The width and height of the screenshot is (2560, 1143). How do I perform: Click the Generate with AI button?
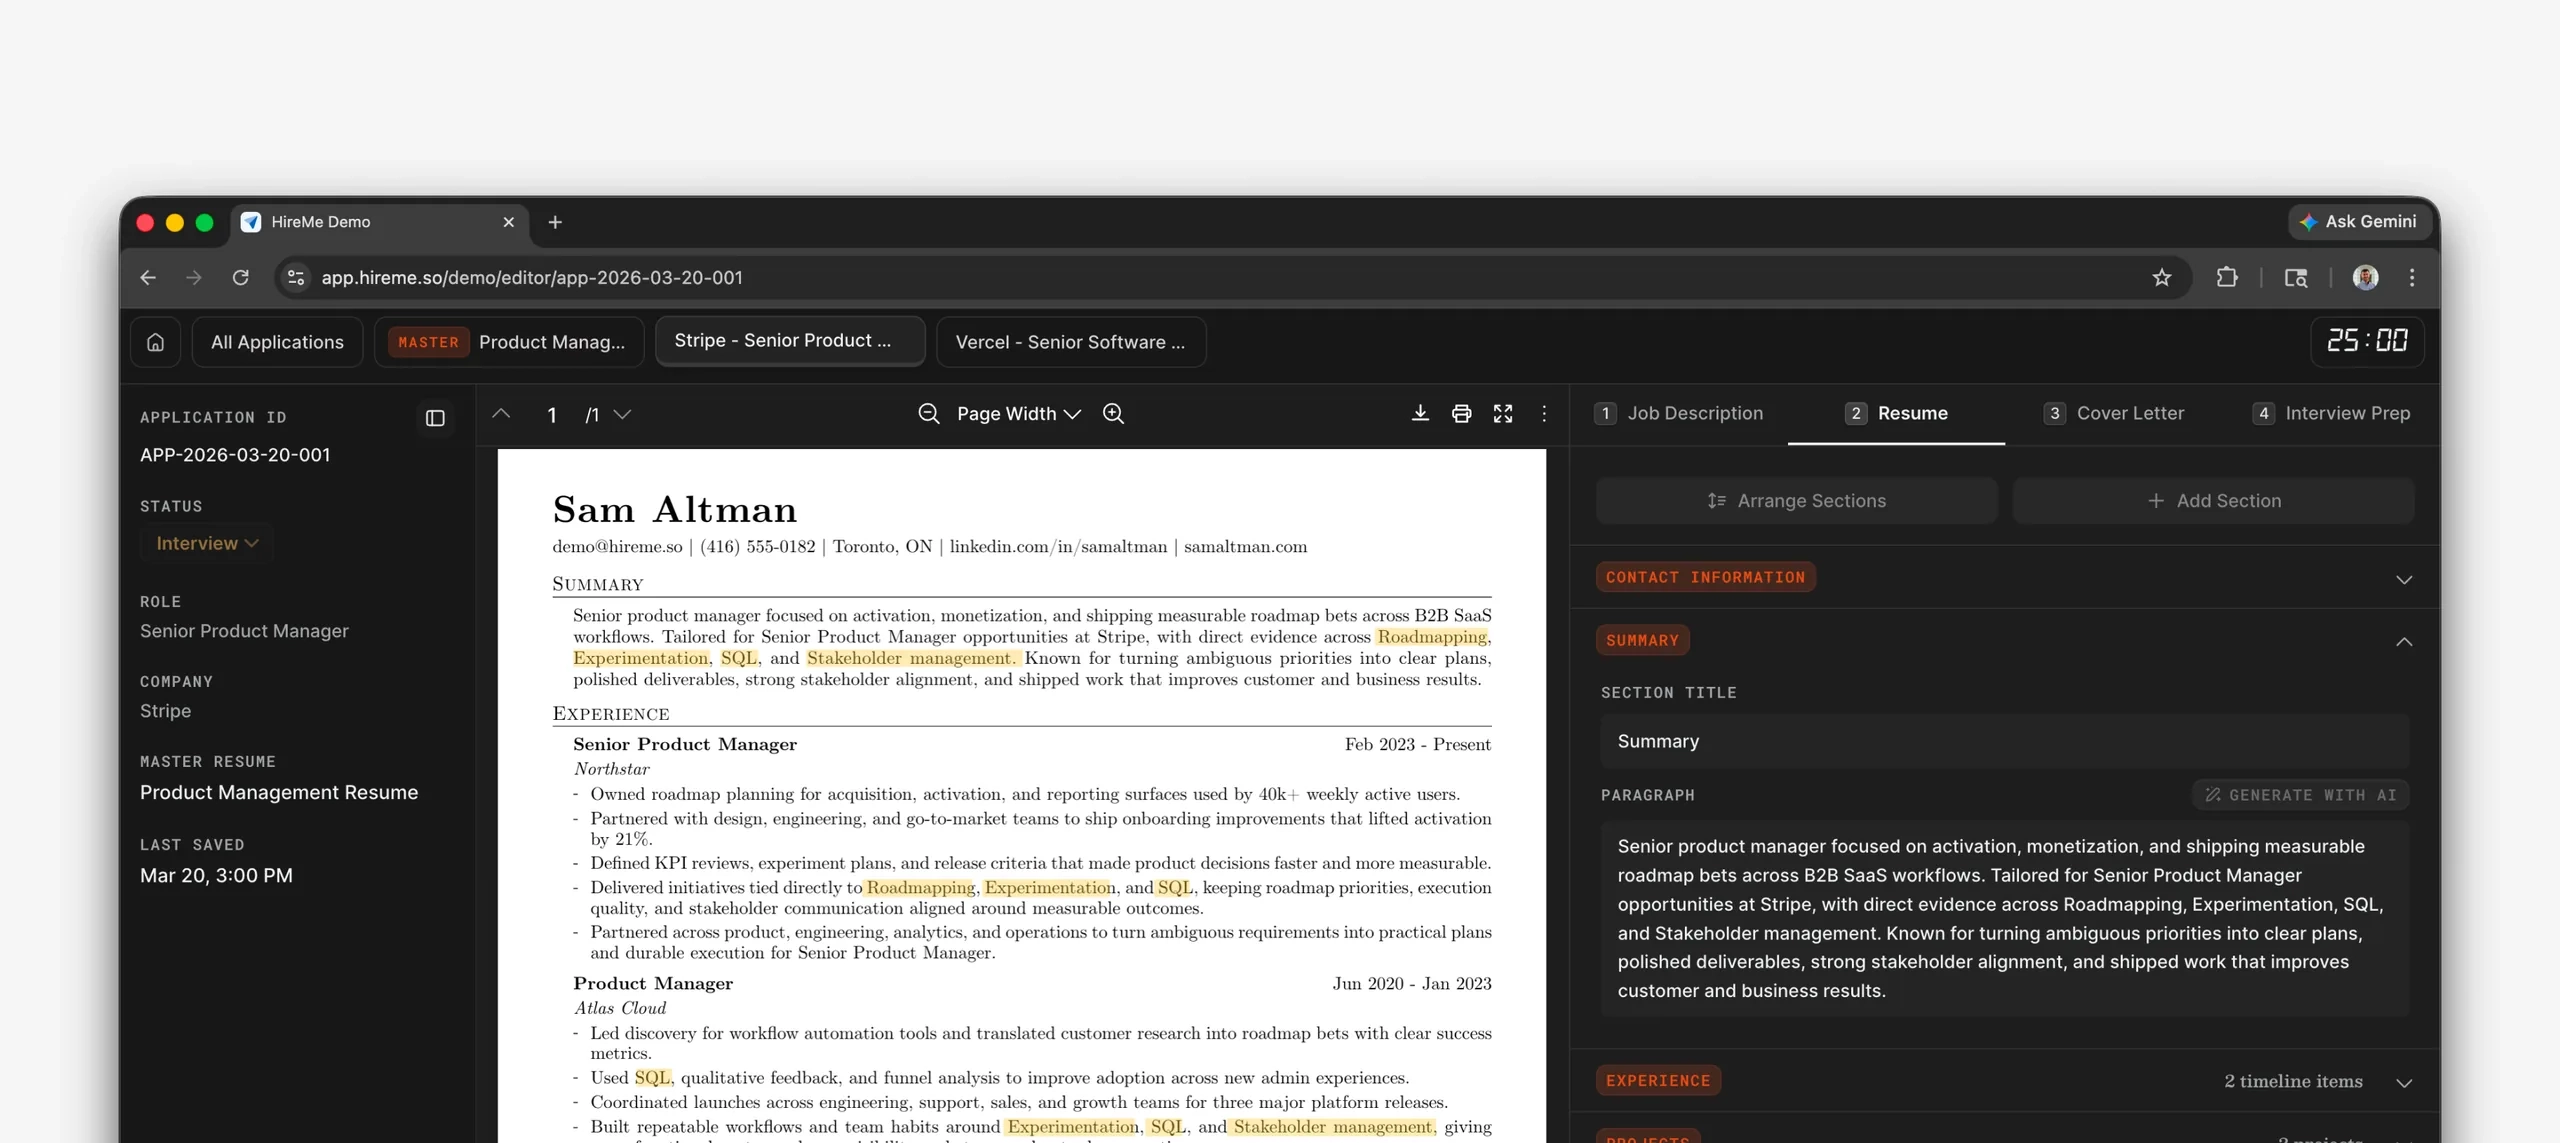[2299, 793]
